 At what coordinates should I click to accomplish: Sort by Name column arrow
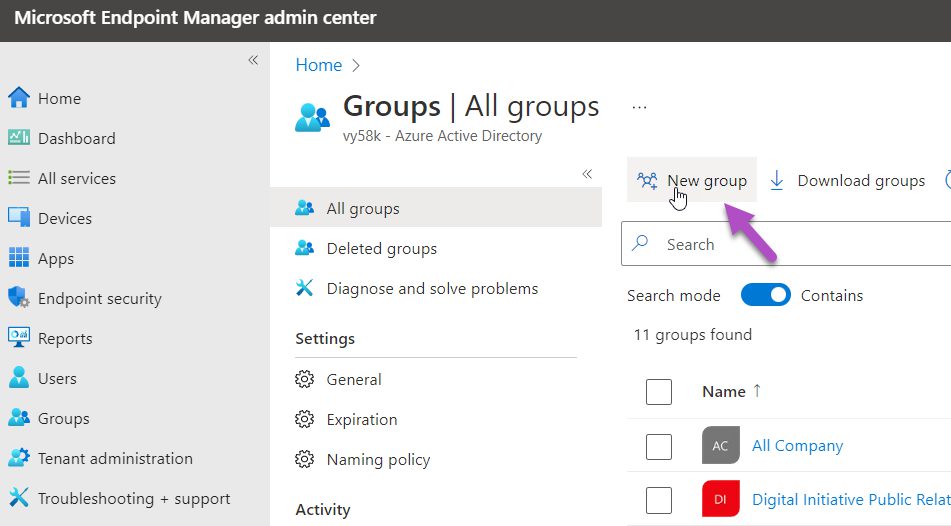point(757,391)
